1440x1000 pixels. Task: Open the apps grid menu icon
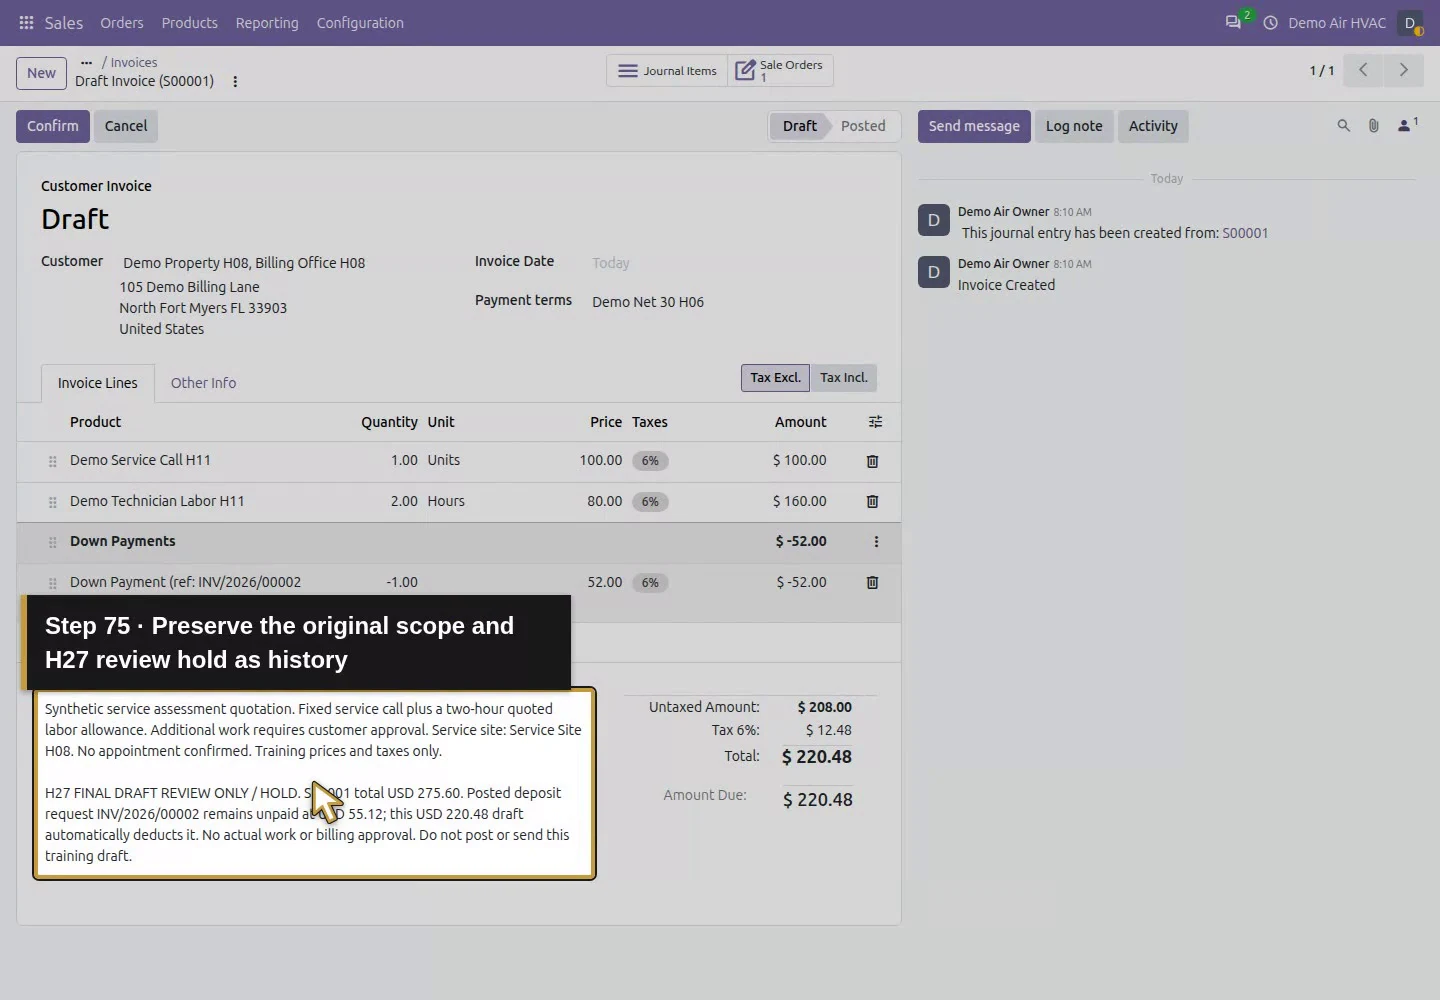(27, 22)
